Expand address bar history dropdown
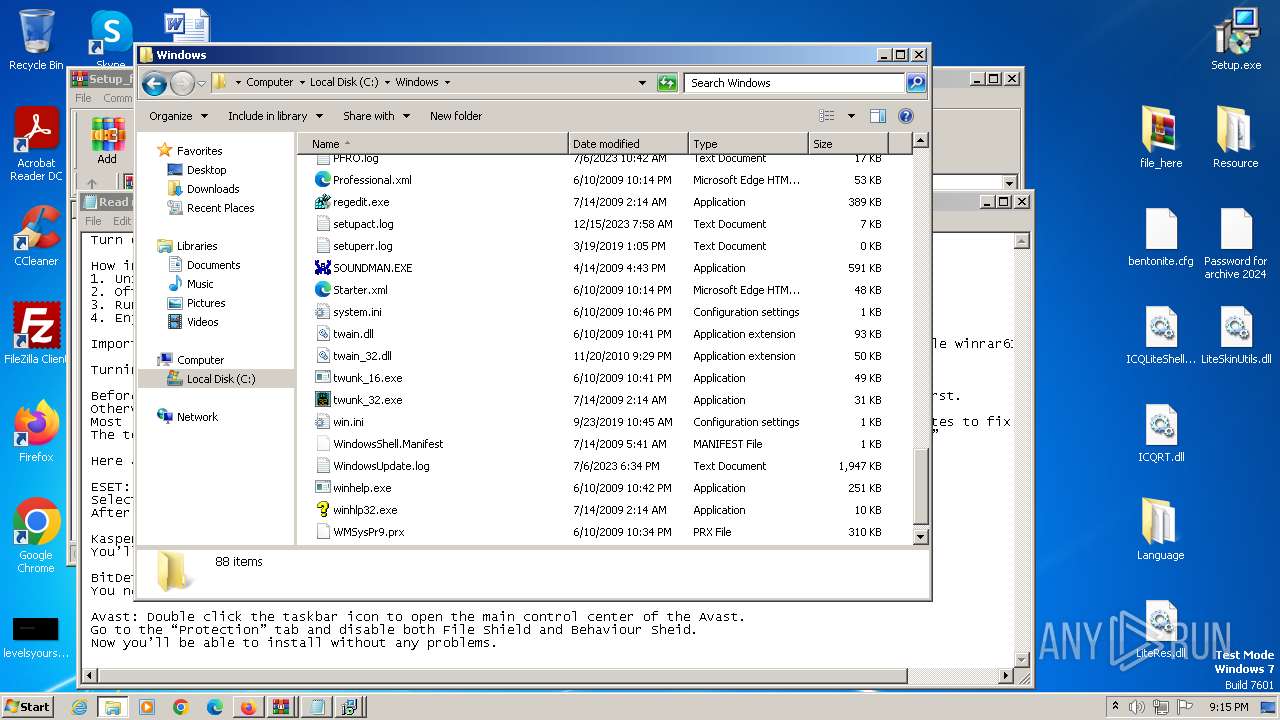Viewport: 1280px width, 720px height. point(642,83)
